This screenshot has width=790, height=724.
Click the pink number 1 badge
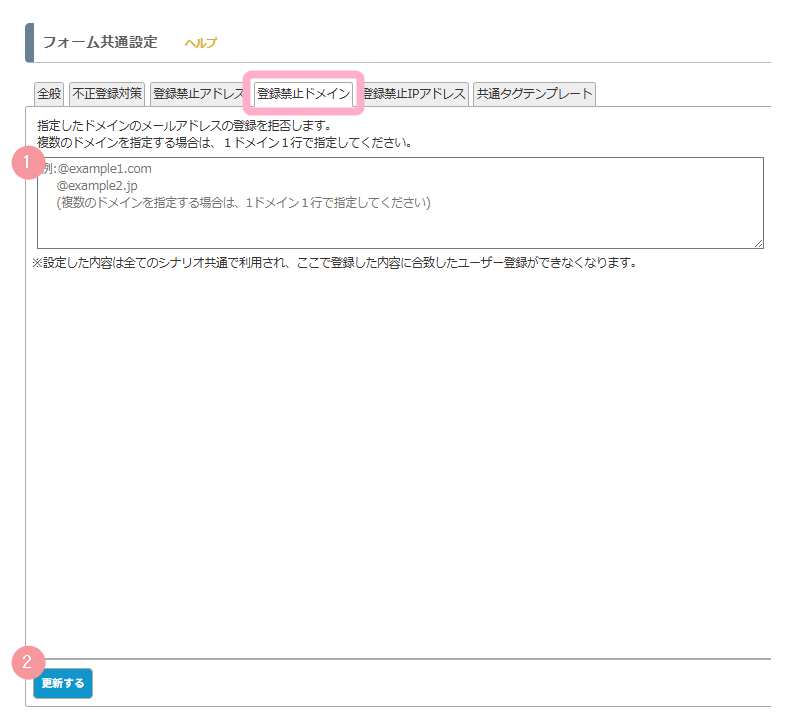click(28, 163)
